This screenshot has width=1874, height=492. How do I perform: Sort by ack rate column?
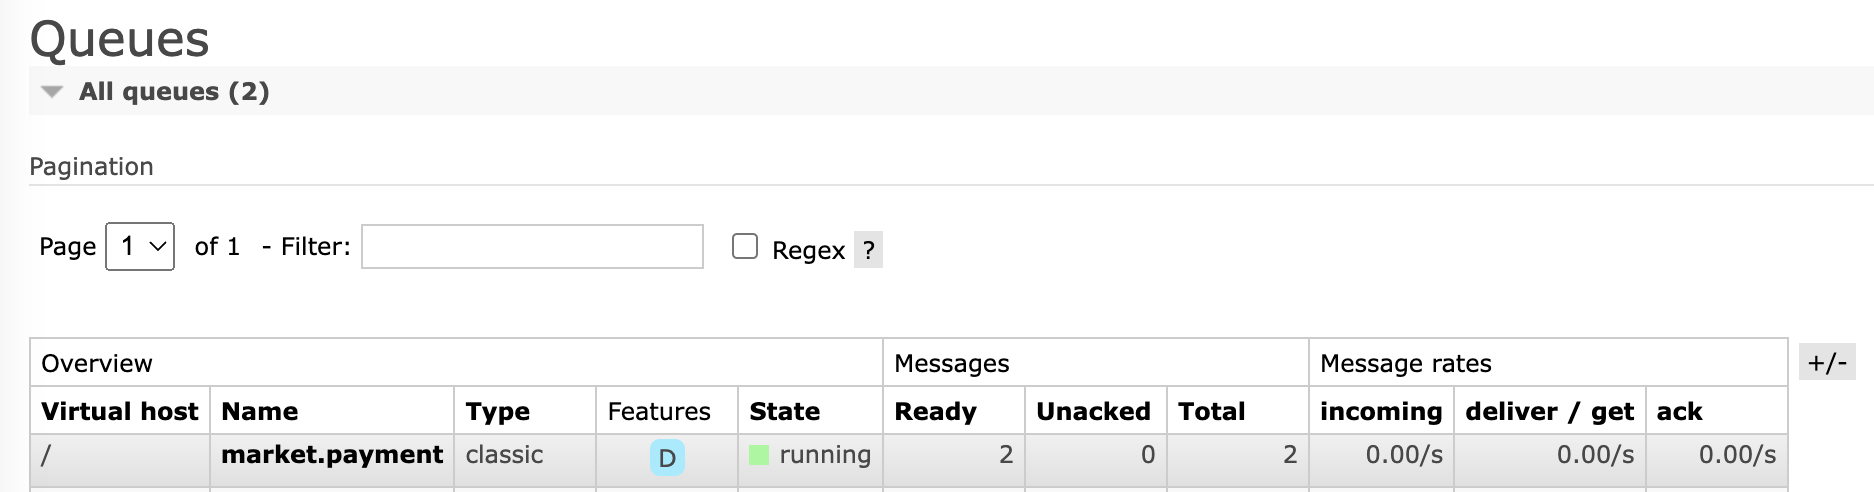point(1679,411)
